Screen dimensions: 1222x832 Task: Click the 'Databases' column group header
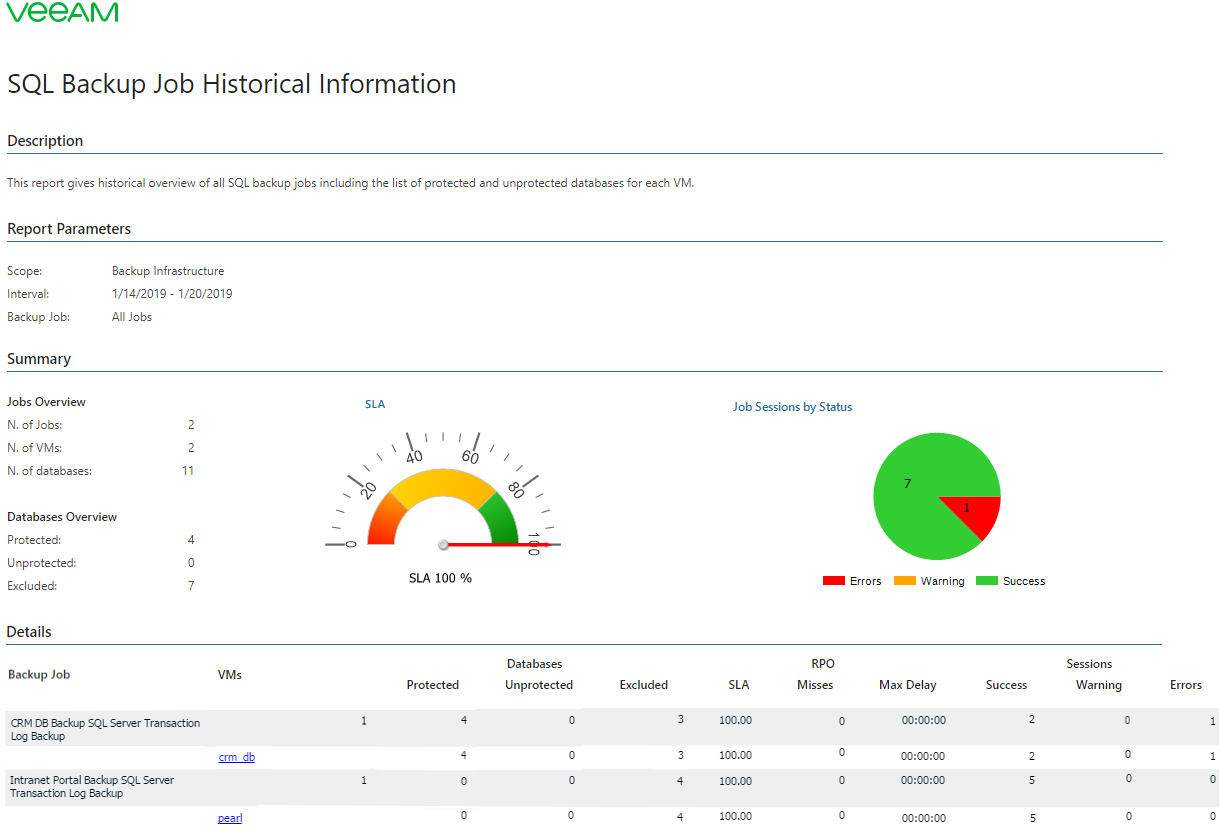tap(534, 664)
